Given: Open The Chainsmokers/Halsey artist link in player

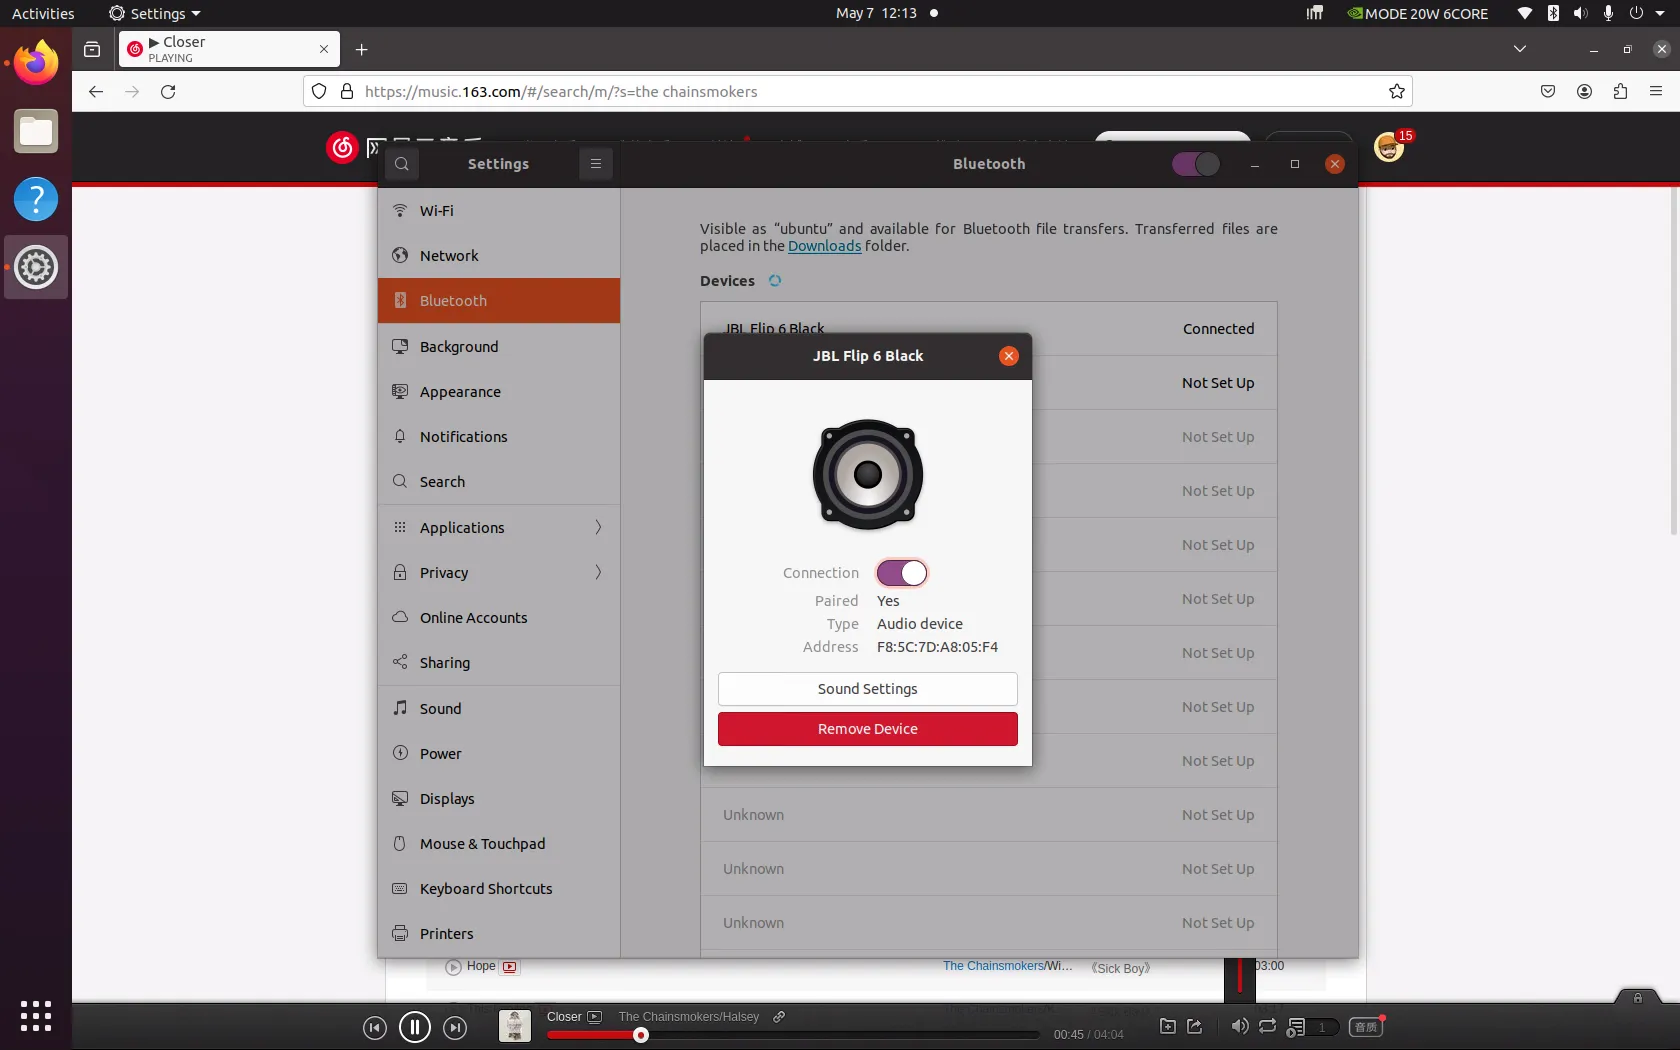Looking at the screenshot, I should coord(689,1017).
